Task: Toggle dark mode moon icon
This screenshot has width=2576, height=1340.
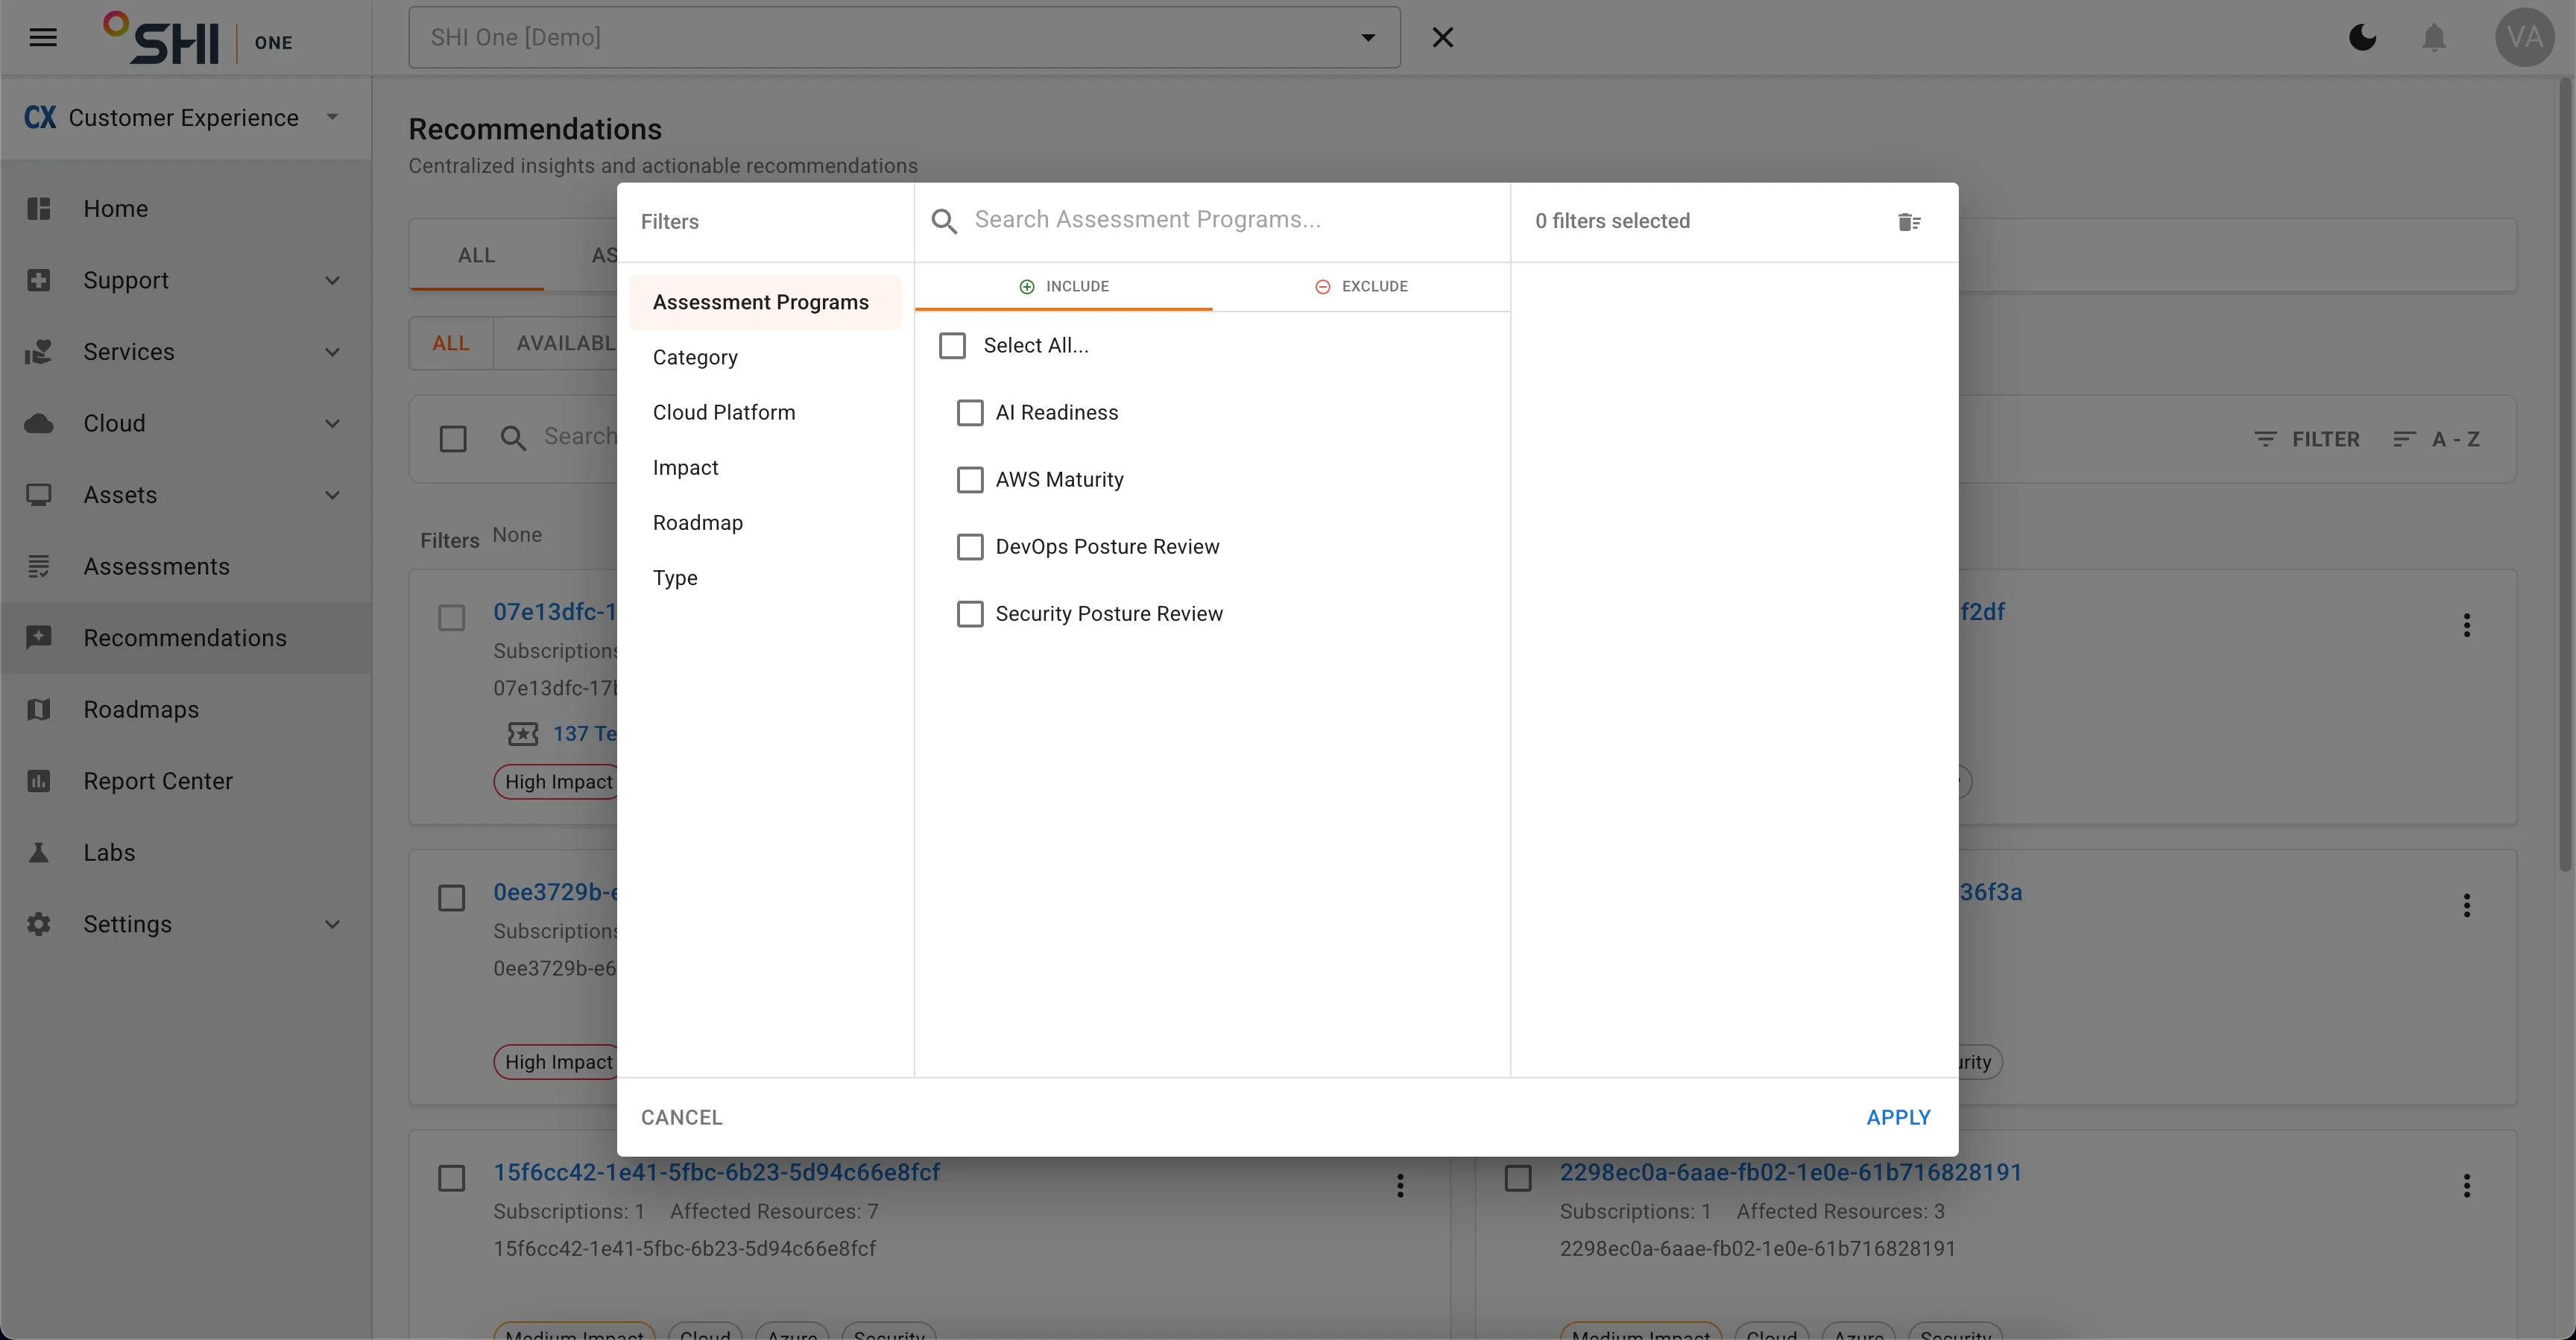Action: point(2362,38)
